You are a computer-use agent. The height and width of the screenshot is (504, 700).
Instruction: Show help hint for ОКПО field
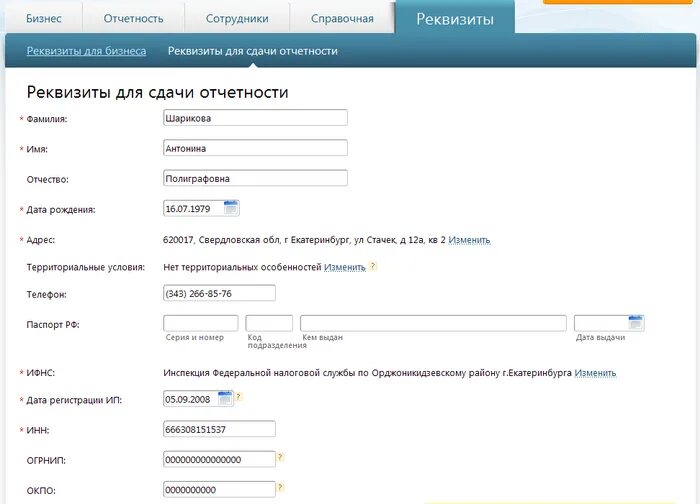coord(280,487)
